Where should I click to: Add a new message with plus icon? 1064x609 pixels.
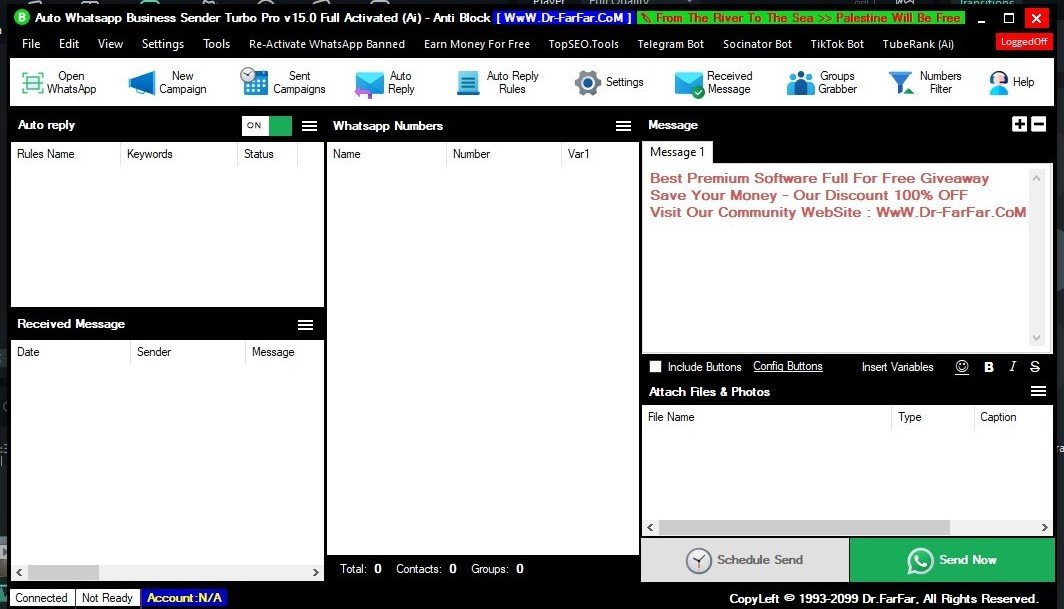(x=1019, y=124)
